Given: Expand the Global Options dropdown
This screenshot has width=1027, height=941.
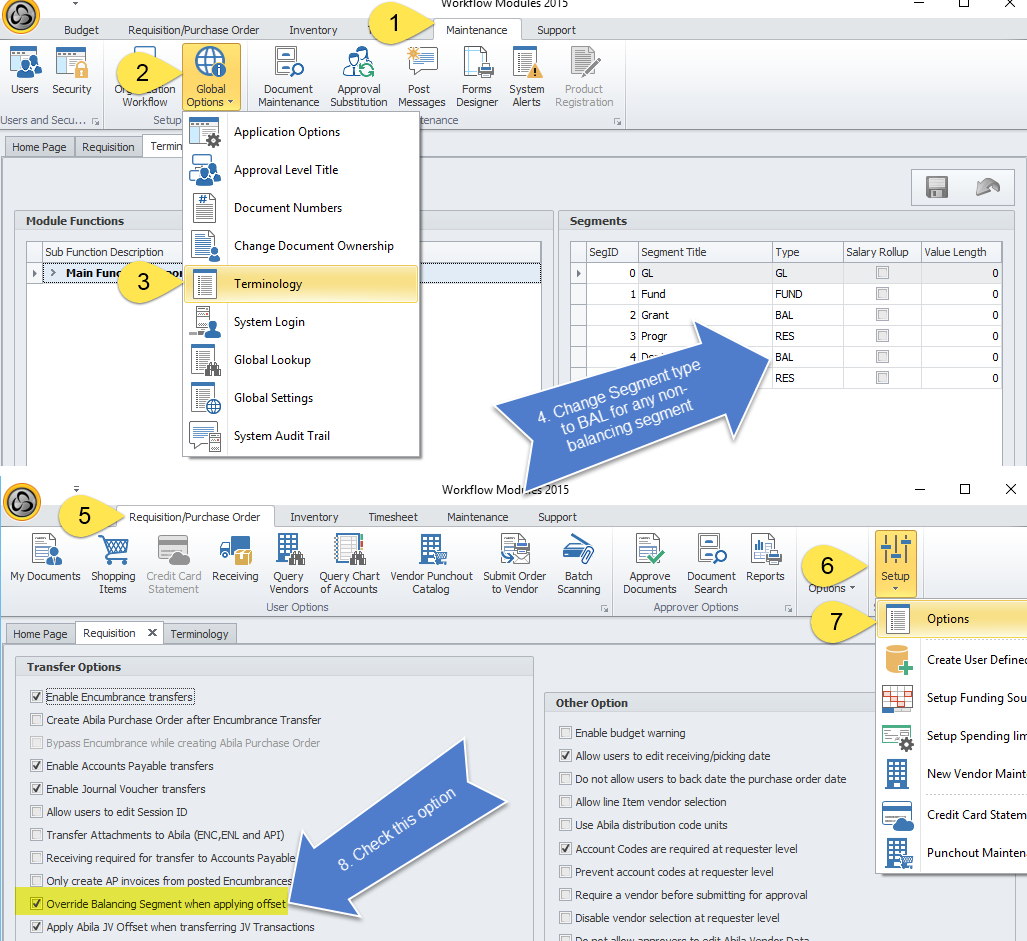Looking at the screenshot, I should (x=211, y=77).
